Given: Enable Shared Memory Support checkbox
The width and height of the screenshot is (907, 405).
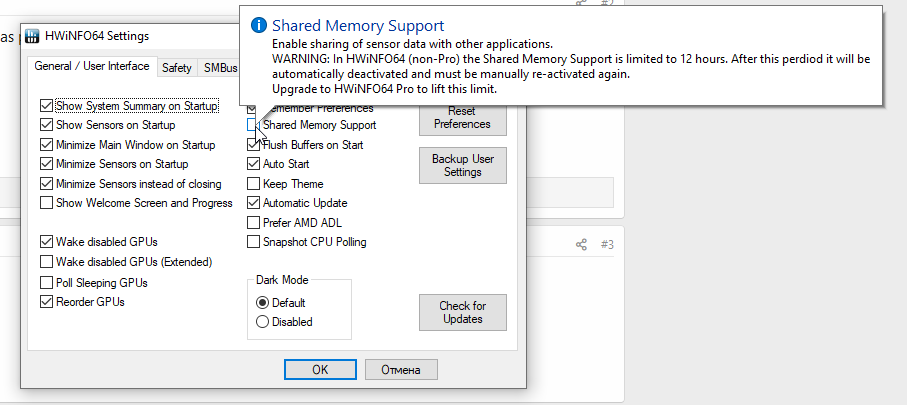Looking at the screenshot, I should [x=253, y=125].
